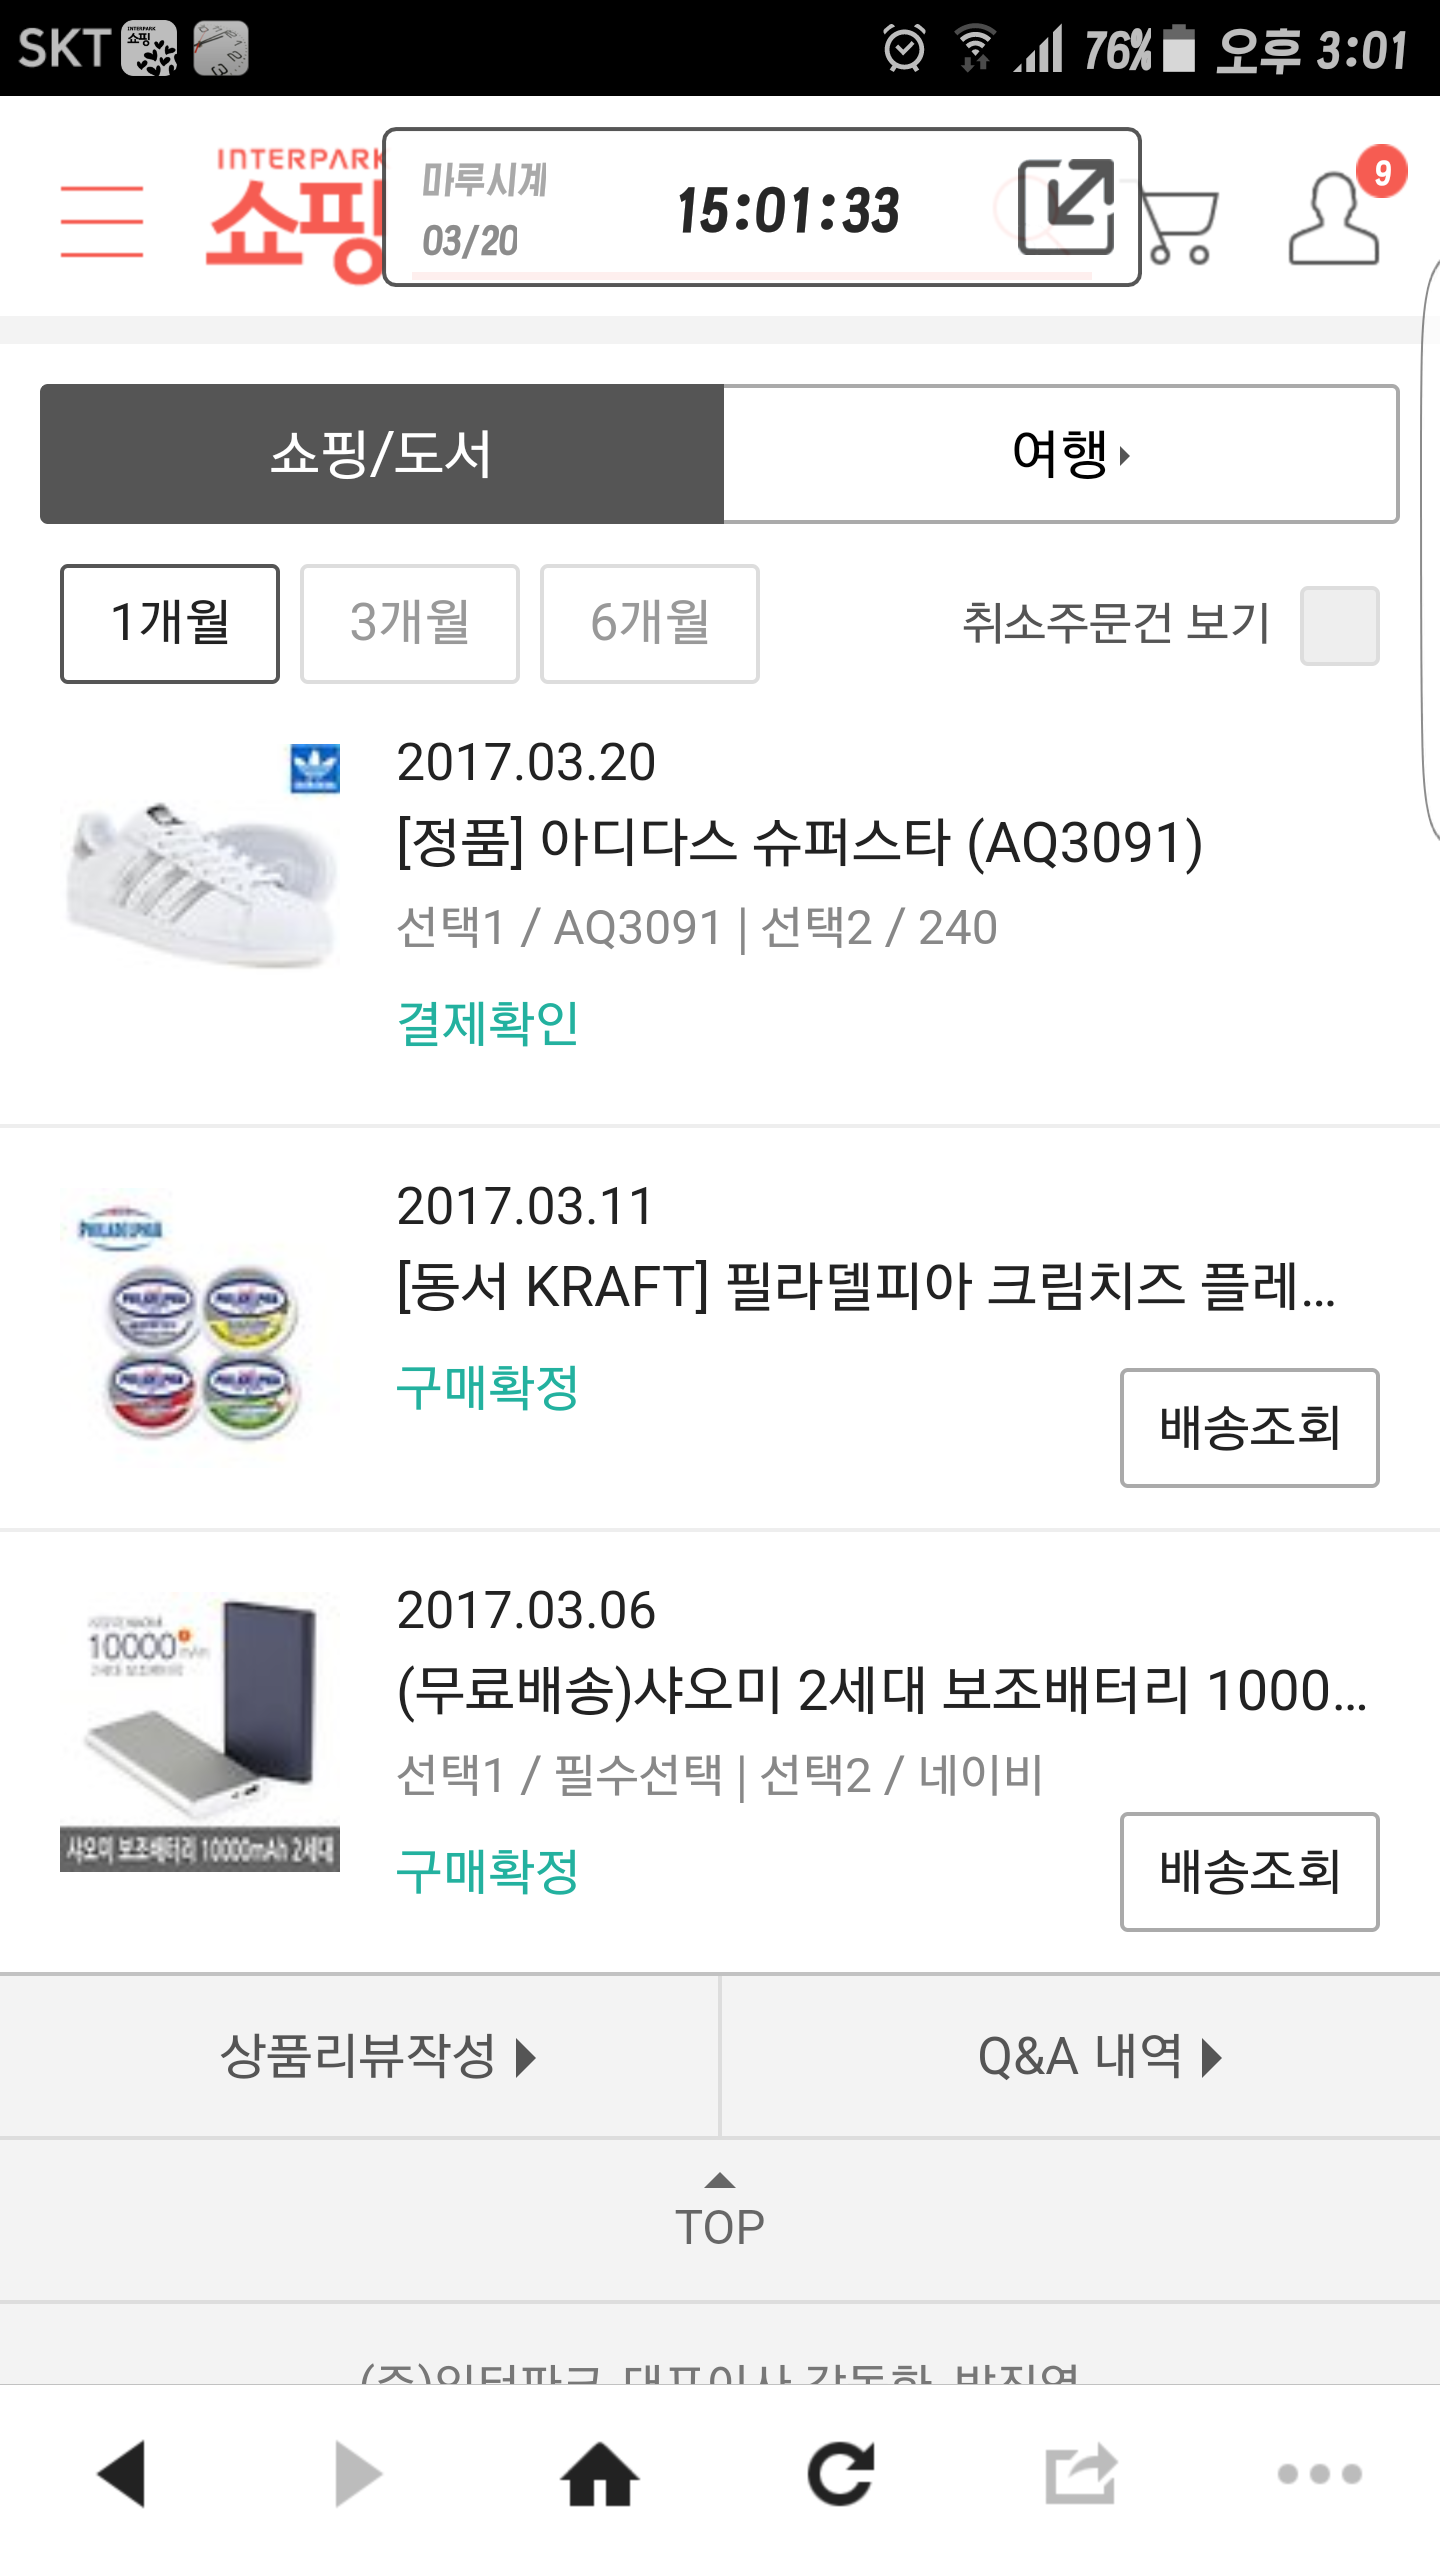
Task: Open the hamburger menu
Action: pyautogui.click(x=101, y=221)
